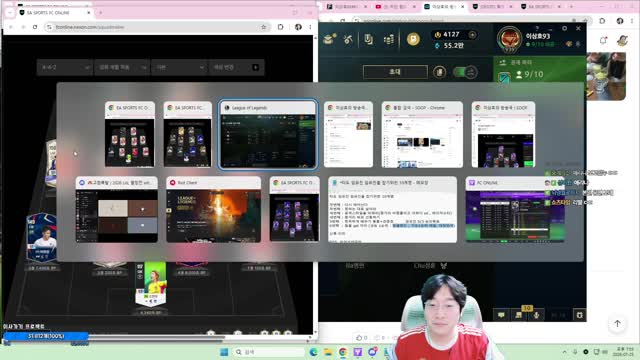This screenshot has width=640, height=360.
Task: Click the scroll-to-top arrow button
Action: (617, 323)
